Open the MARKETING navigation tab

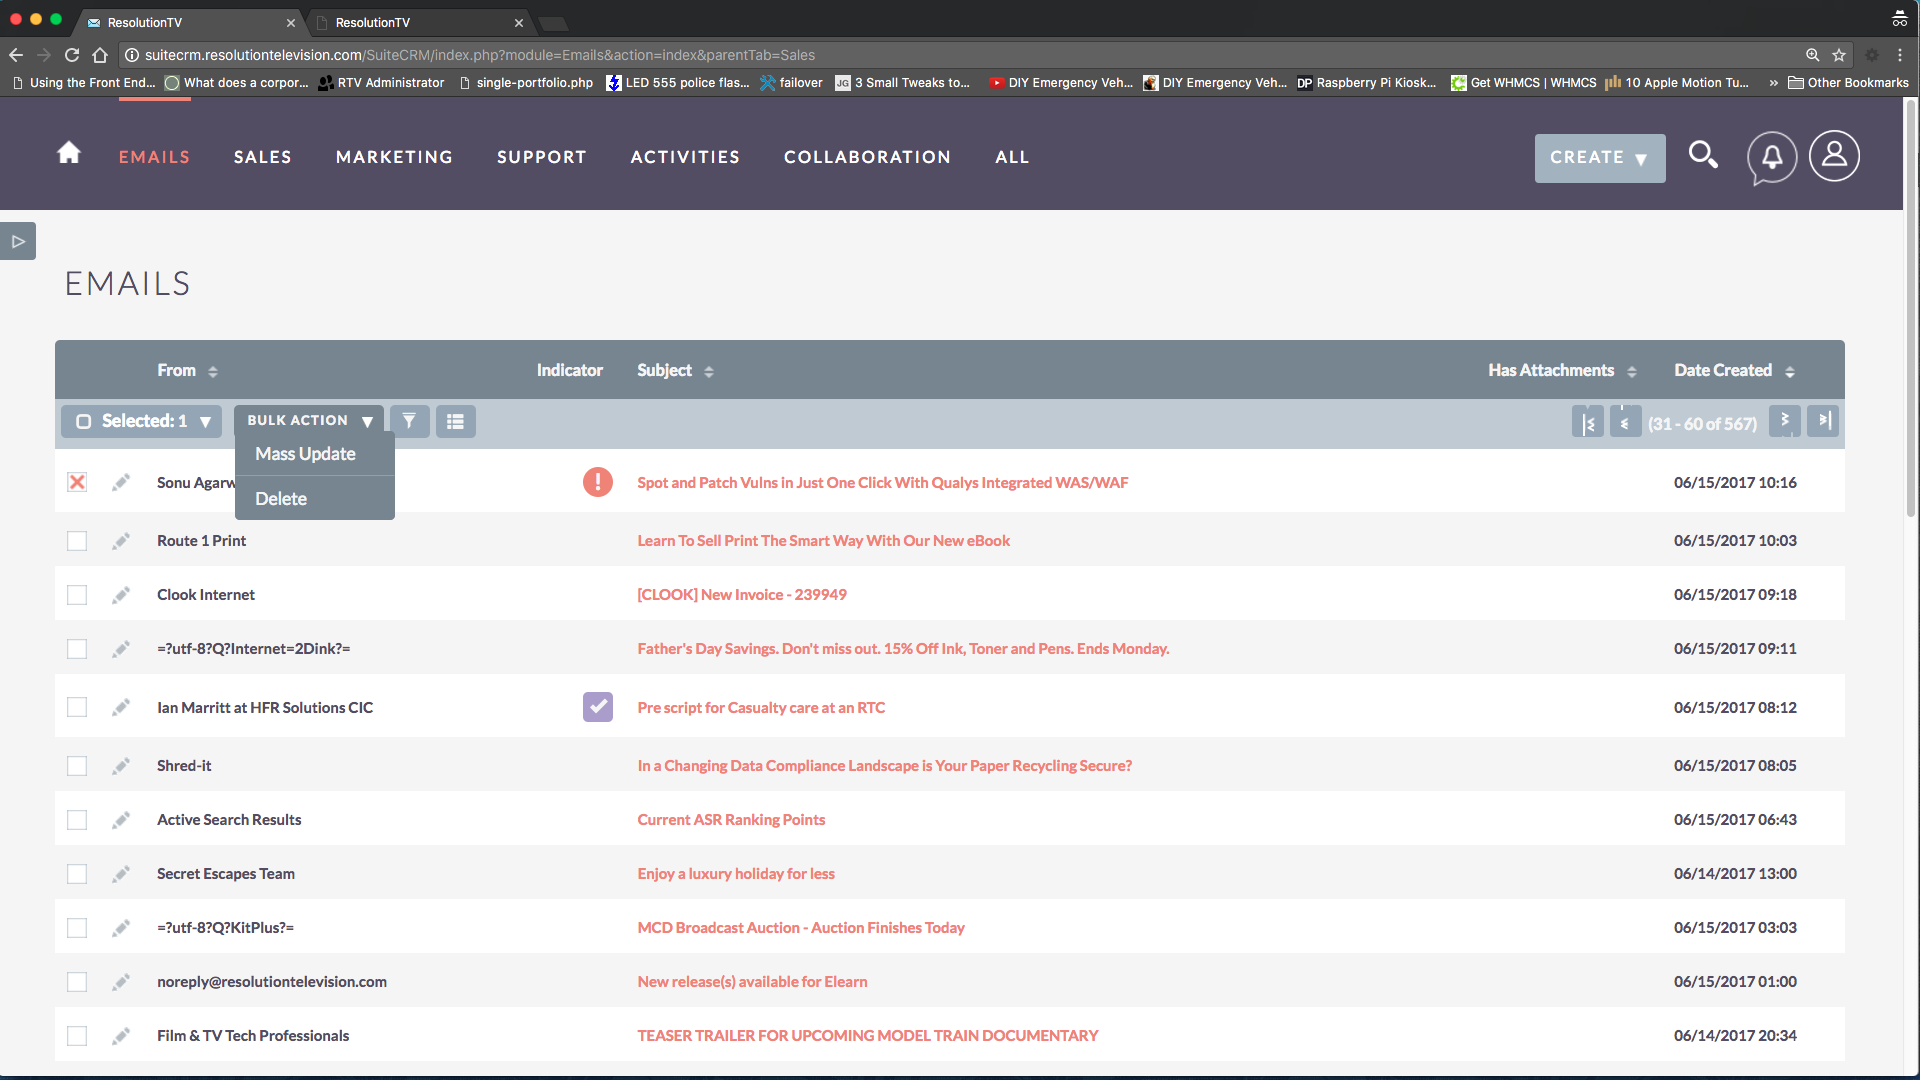tap(394, 157)
